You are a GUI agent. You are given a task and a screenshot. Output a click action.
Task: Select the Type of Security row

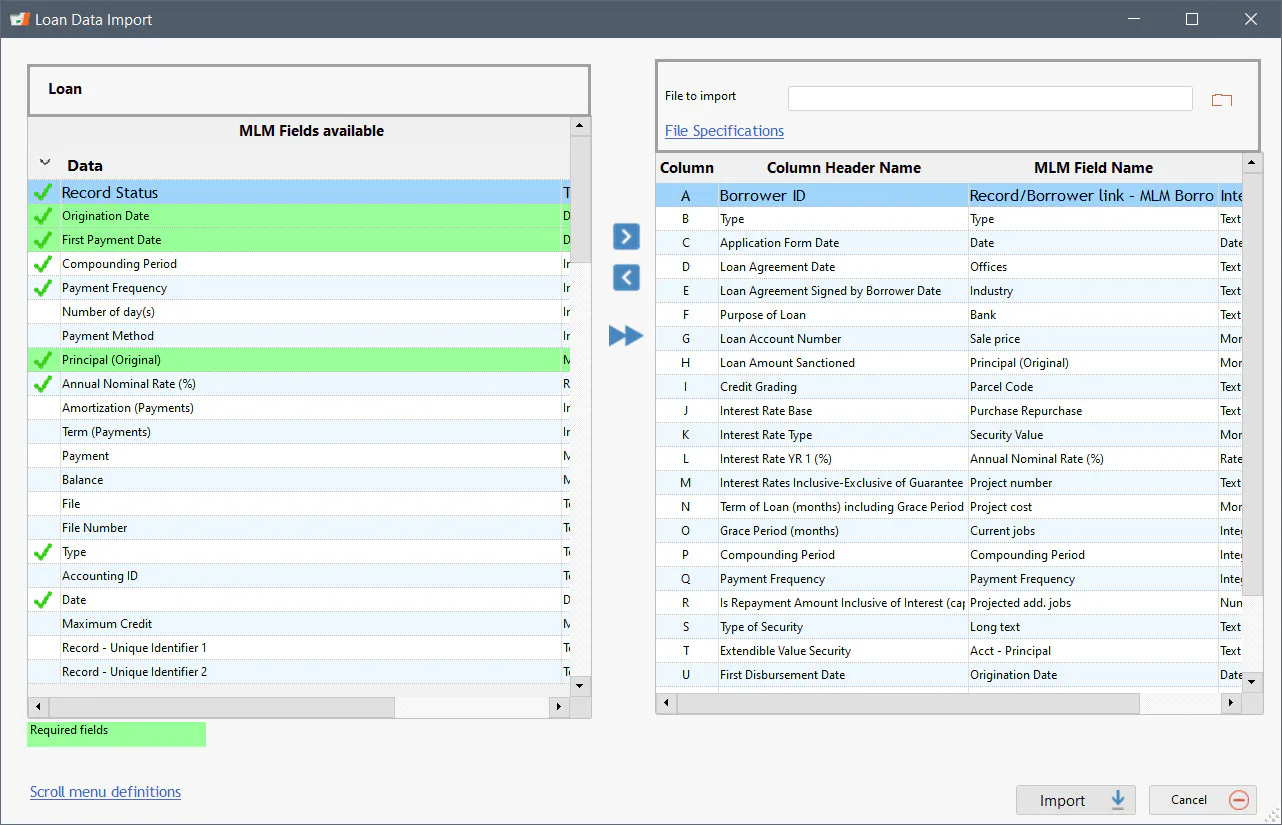click(x=949, y=627)
